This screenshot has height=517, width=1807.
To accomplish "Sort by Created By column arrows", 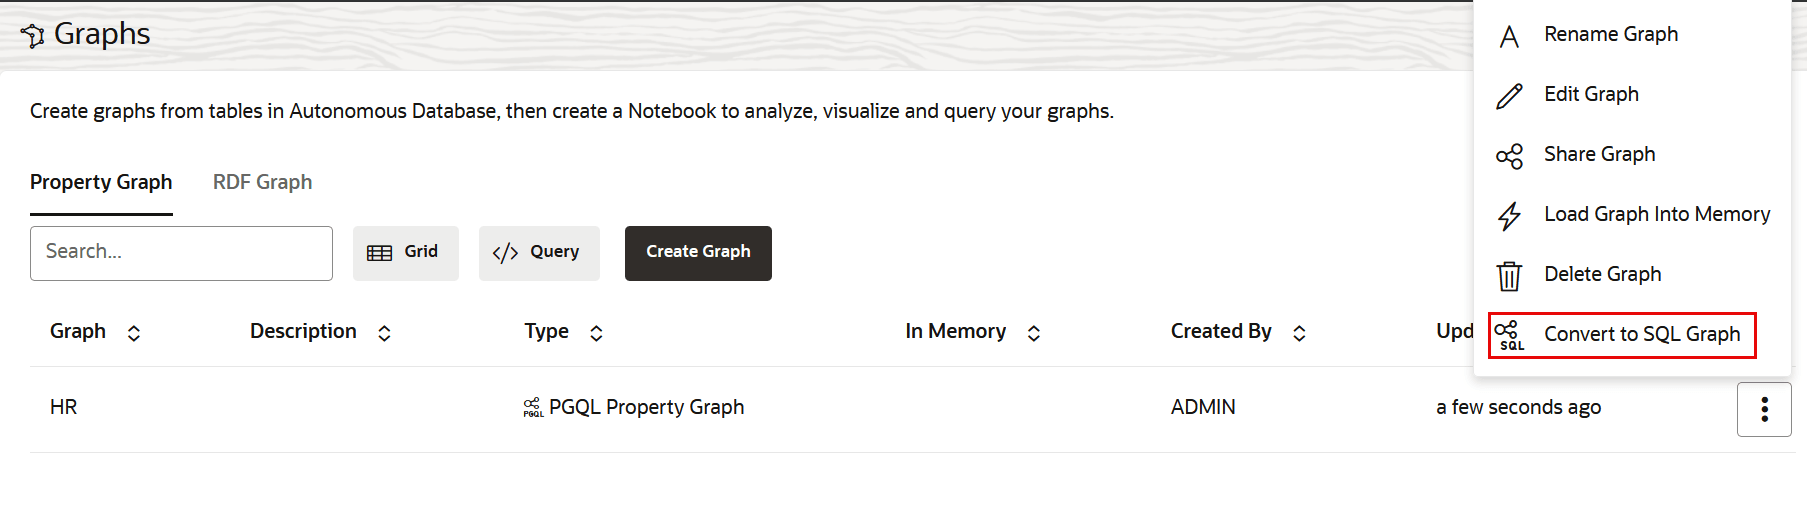I will 1299,333.
